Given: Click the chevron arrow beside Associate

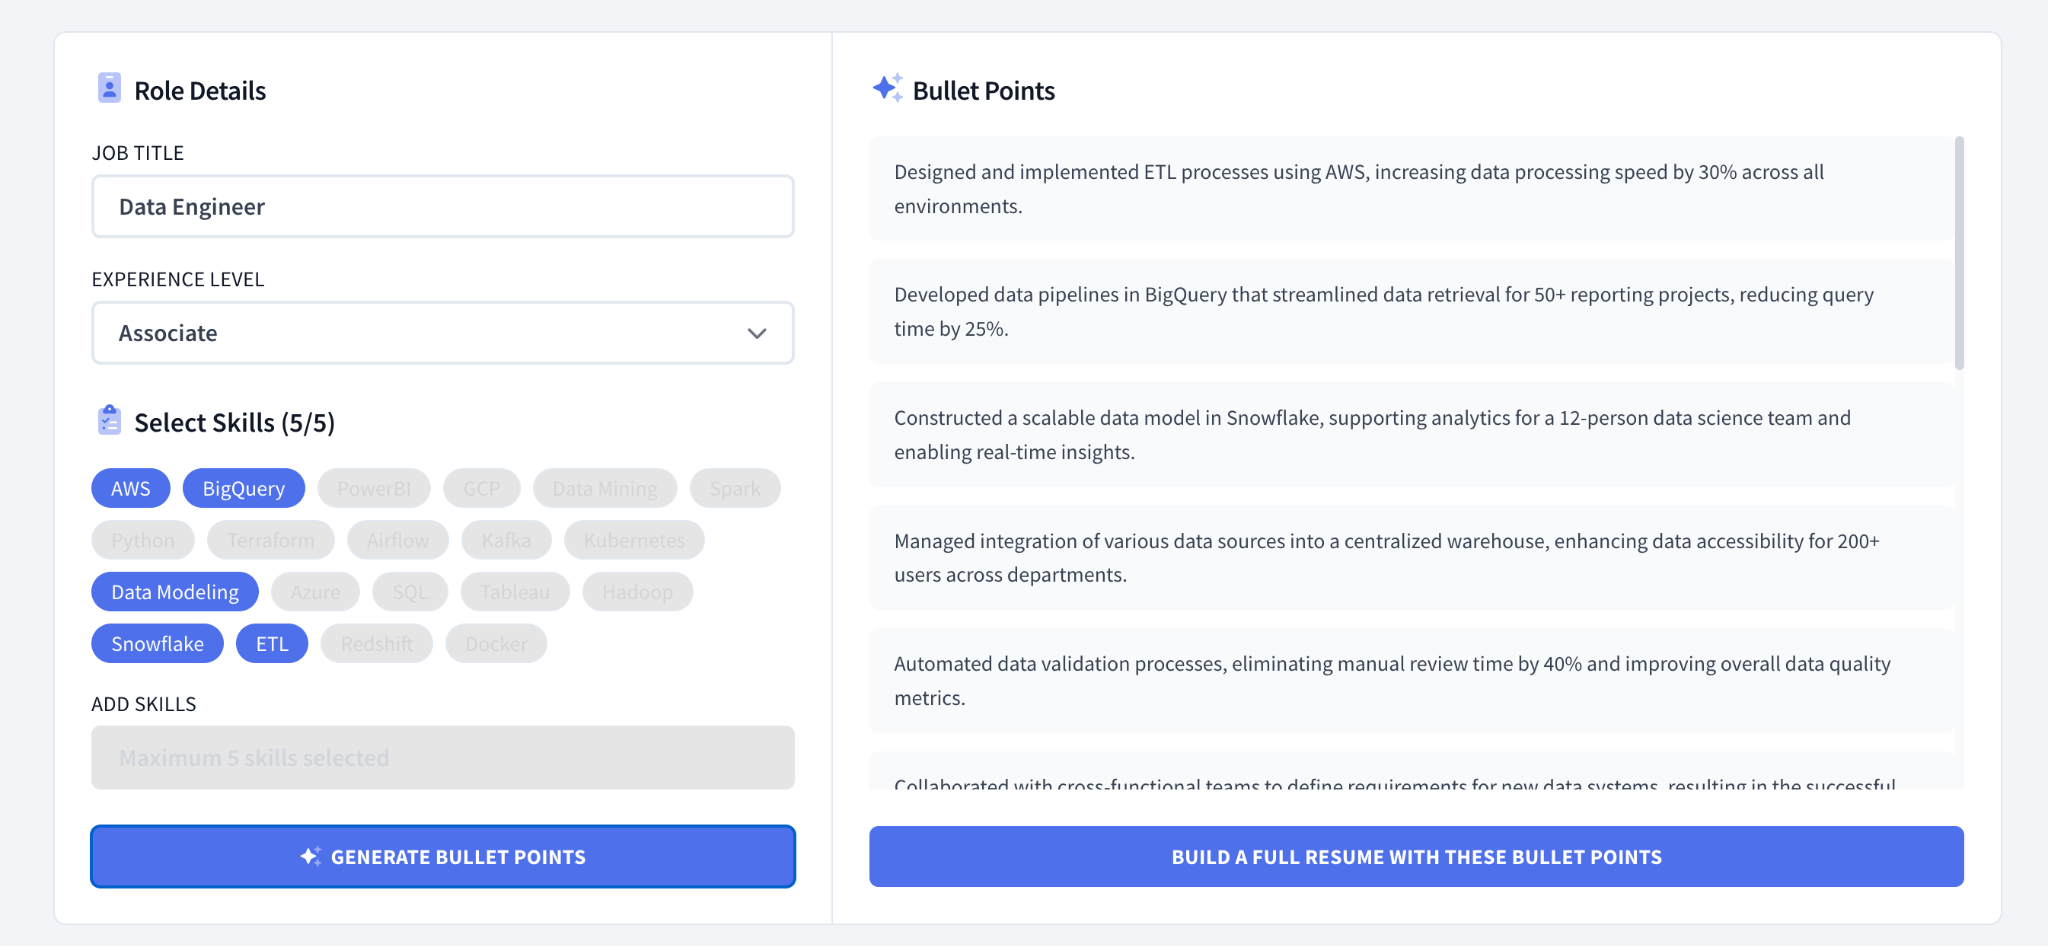Looking at the screenshot, I should pos(757,333).
